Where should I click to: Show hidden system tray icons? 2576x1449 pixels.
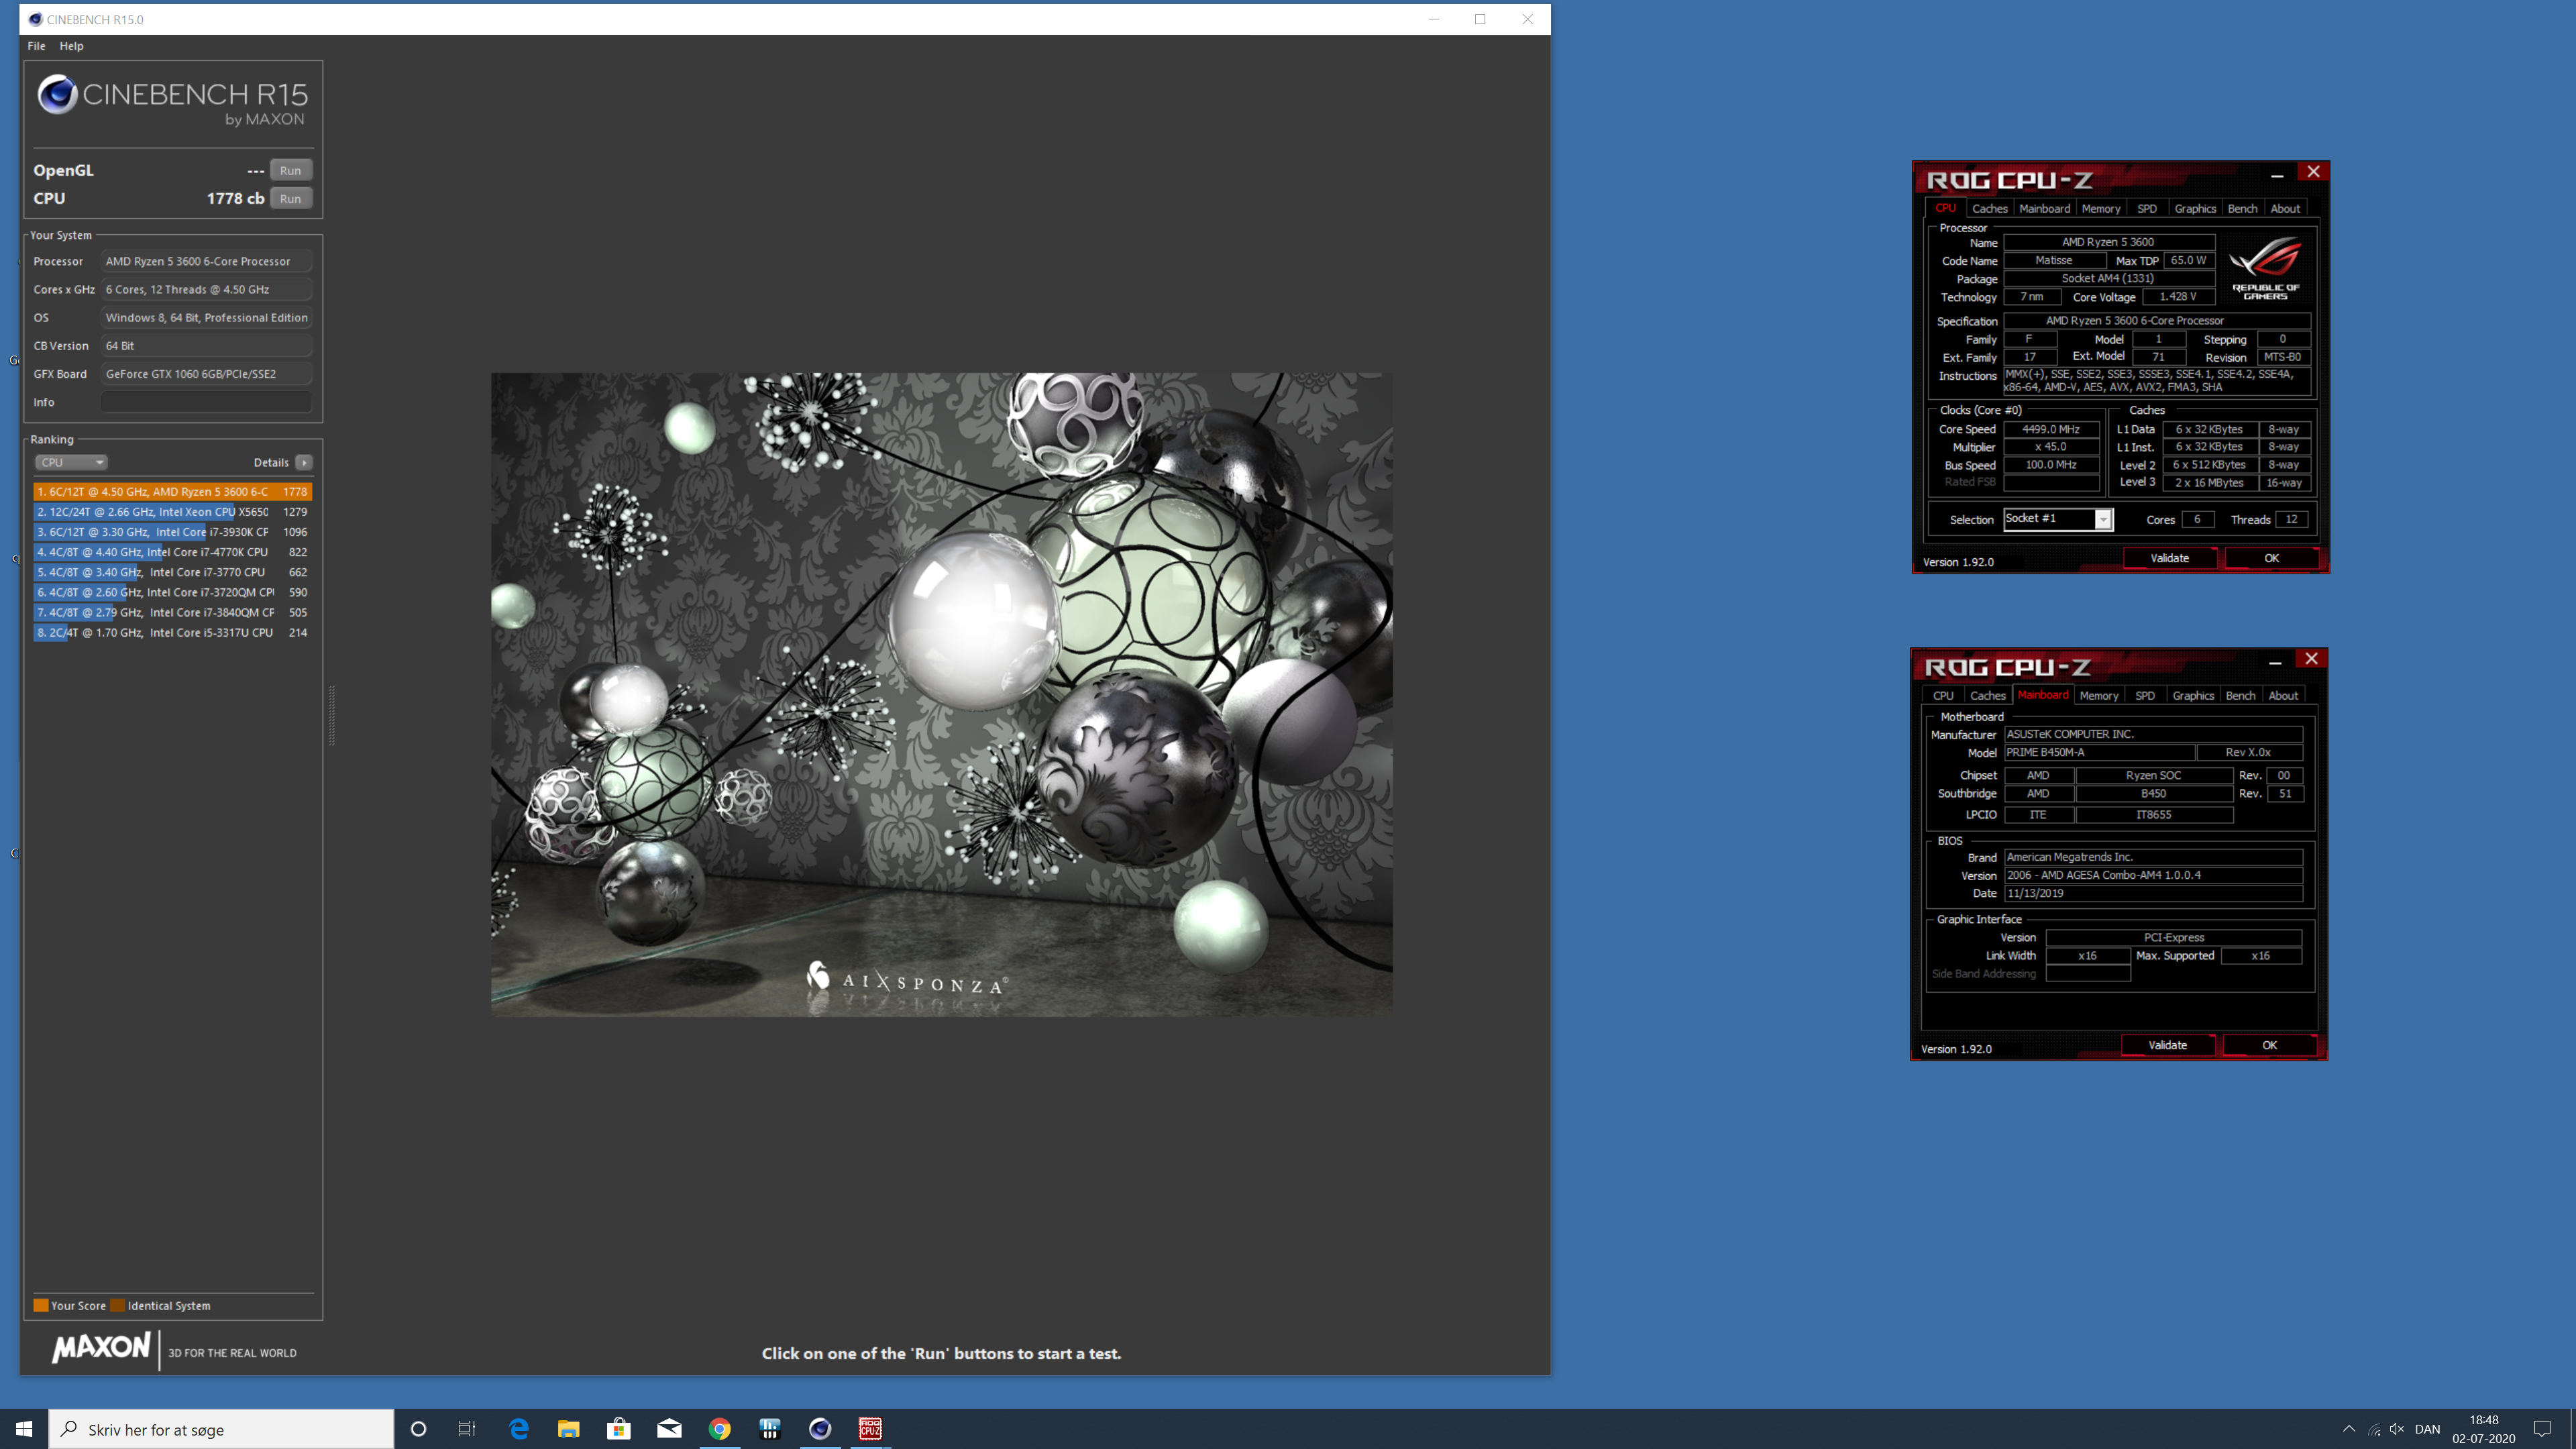click(x=2349, y=1429)
